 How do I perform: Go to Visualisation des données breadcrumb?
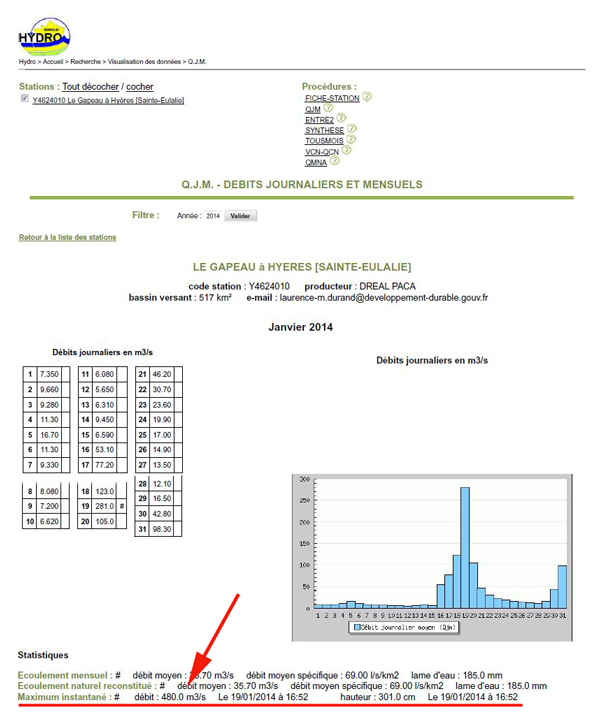(x=144, y=61)
